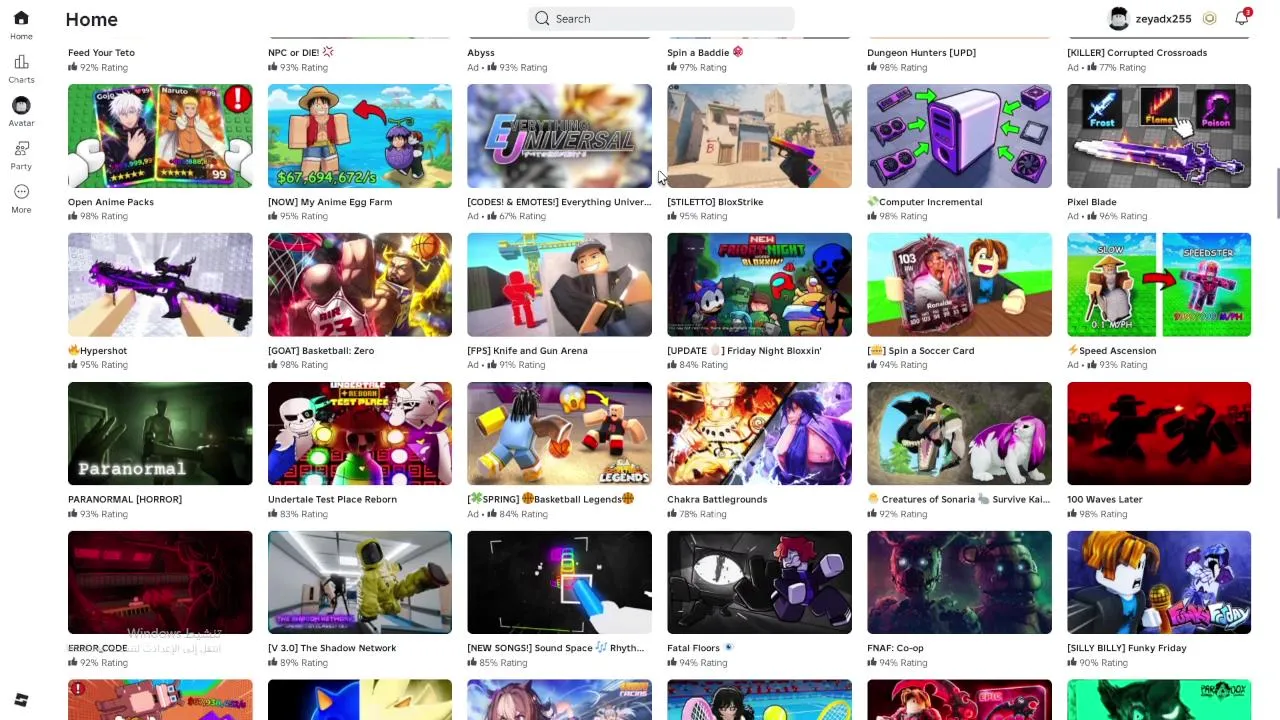Click the Chakra Battlegrounds title text
The height and width of the screenshot is (720, 1280).
tap(717, 499)
